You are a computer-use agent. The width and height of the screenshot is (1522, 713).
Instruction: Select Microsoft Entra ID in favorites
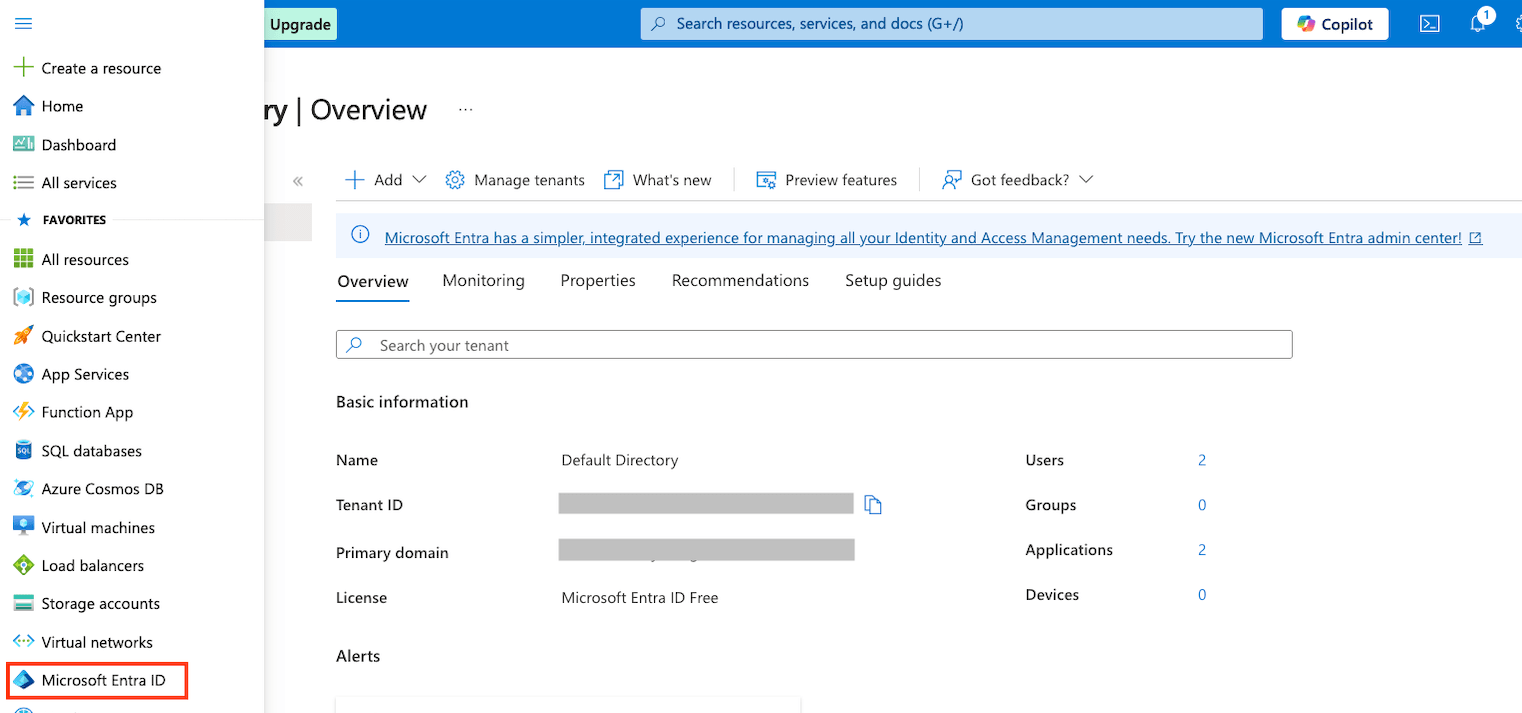point(98,680)
